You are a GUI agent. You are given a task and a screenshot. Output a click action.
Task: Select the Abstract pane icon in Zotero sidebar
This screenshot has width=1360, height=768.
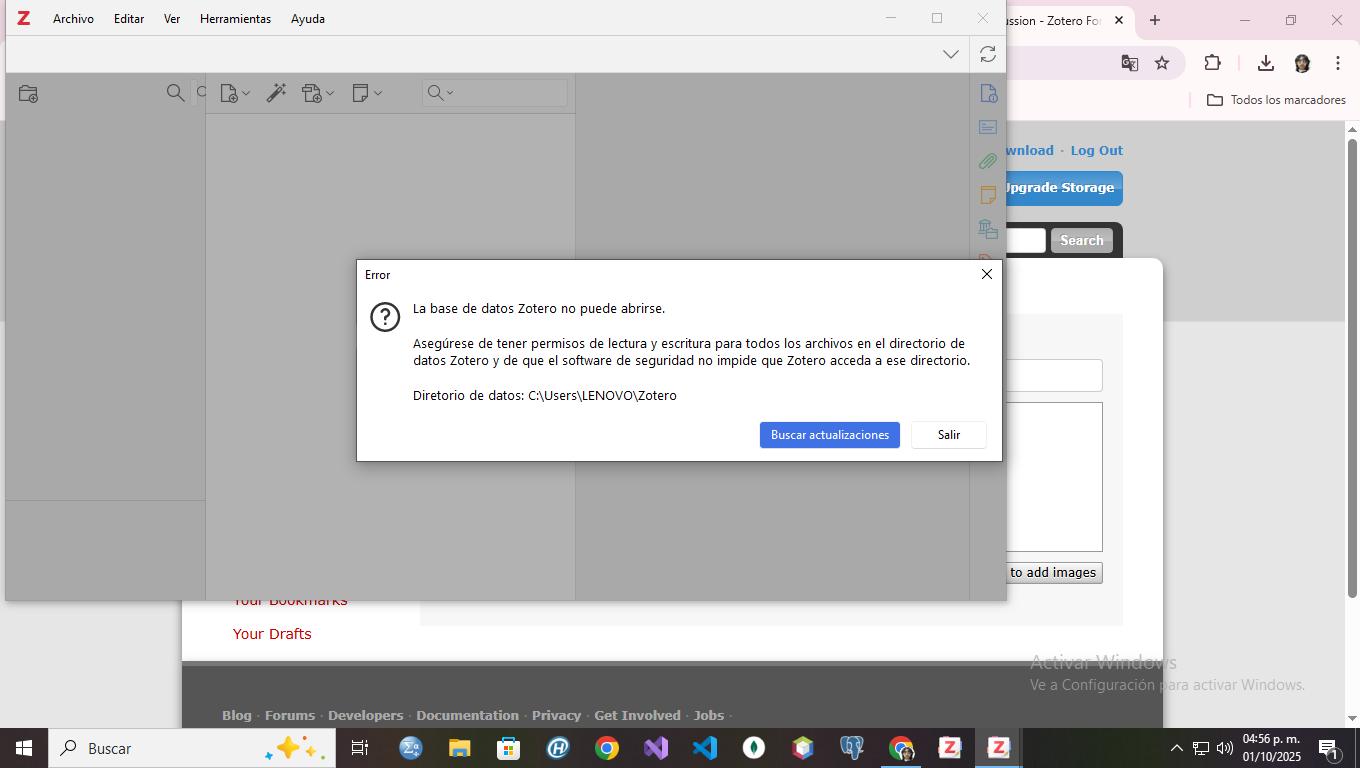coord(988,127)
